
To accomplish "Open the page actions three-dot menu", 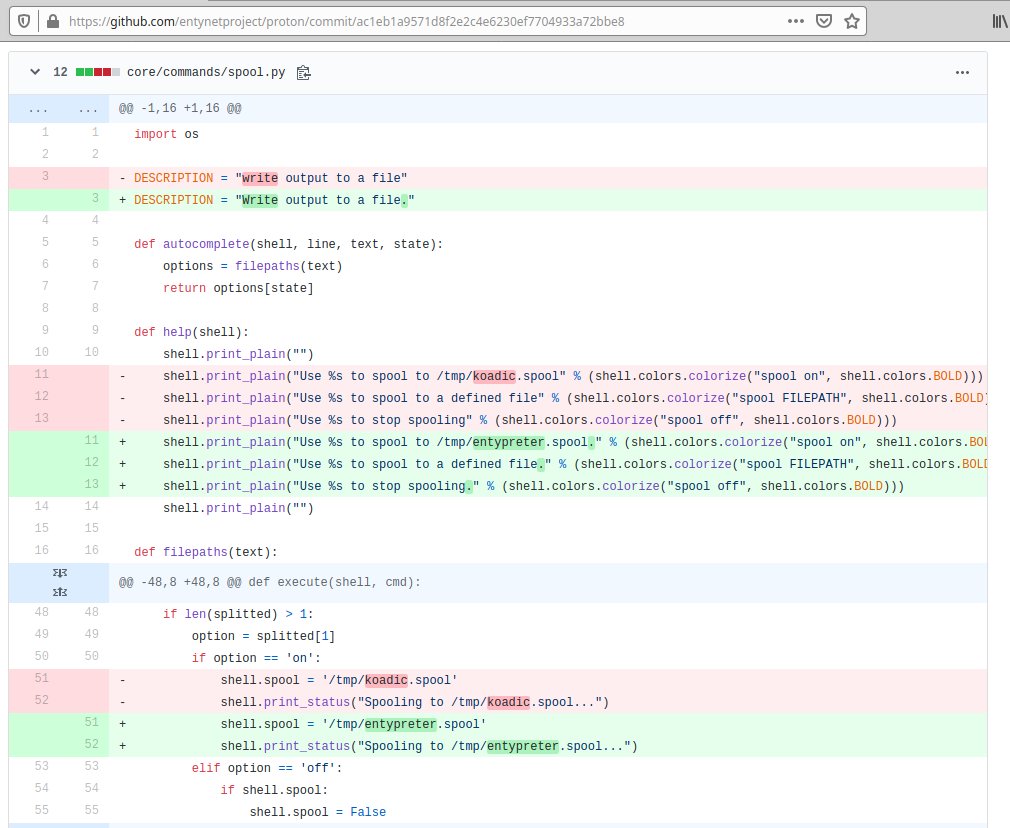I will (796, 21).
